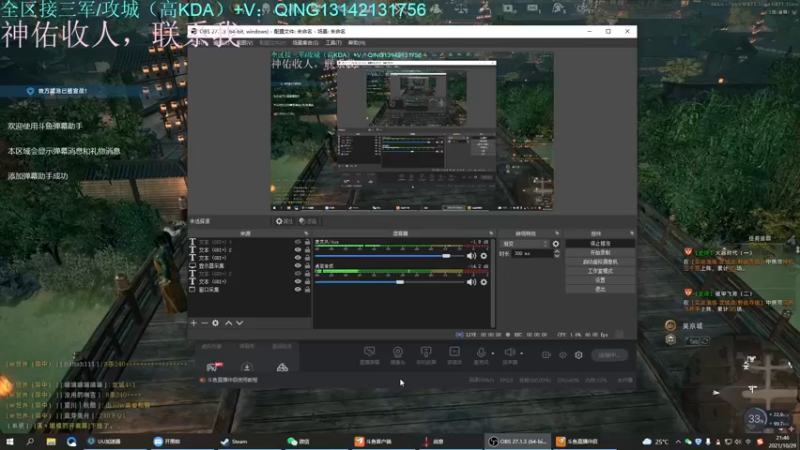Click the 工作室模式 button
The height and width of the screenshot is (450, 800).
pyautogui.click(x=600, y=271)
